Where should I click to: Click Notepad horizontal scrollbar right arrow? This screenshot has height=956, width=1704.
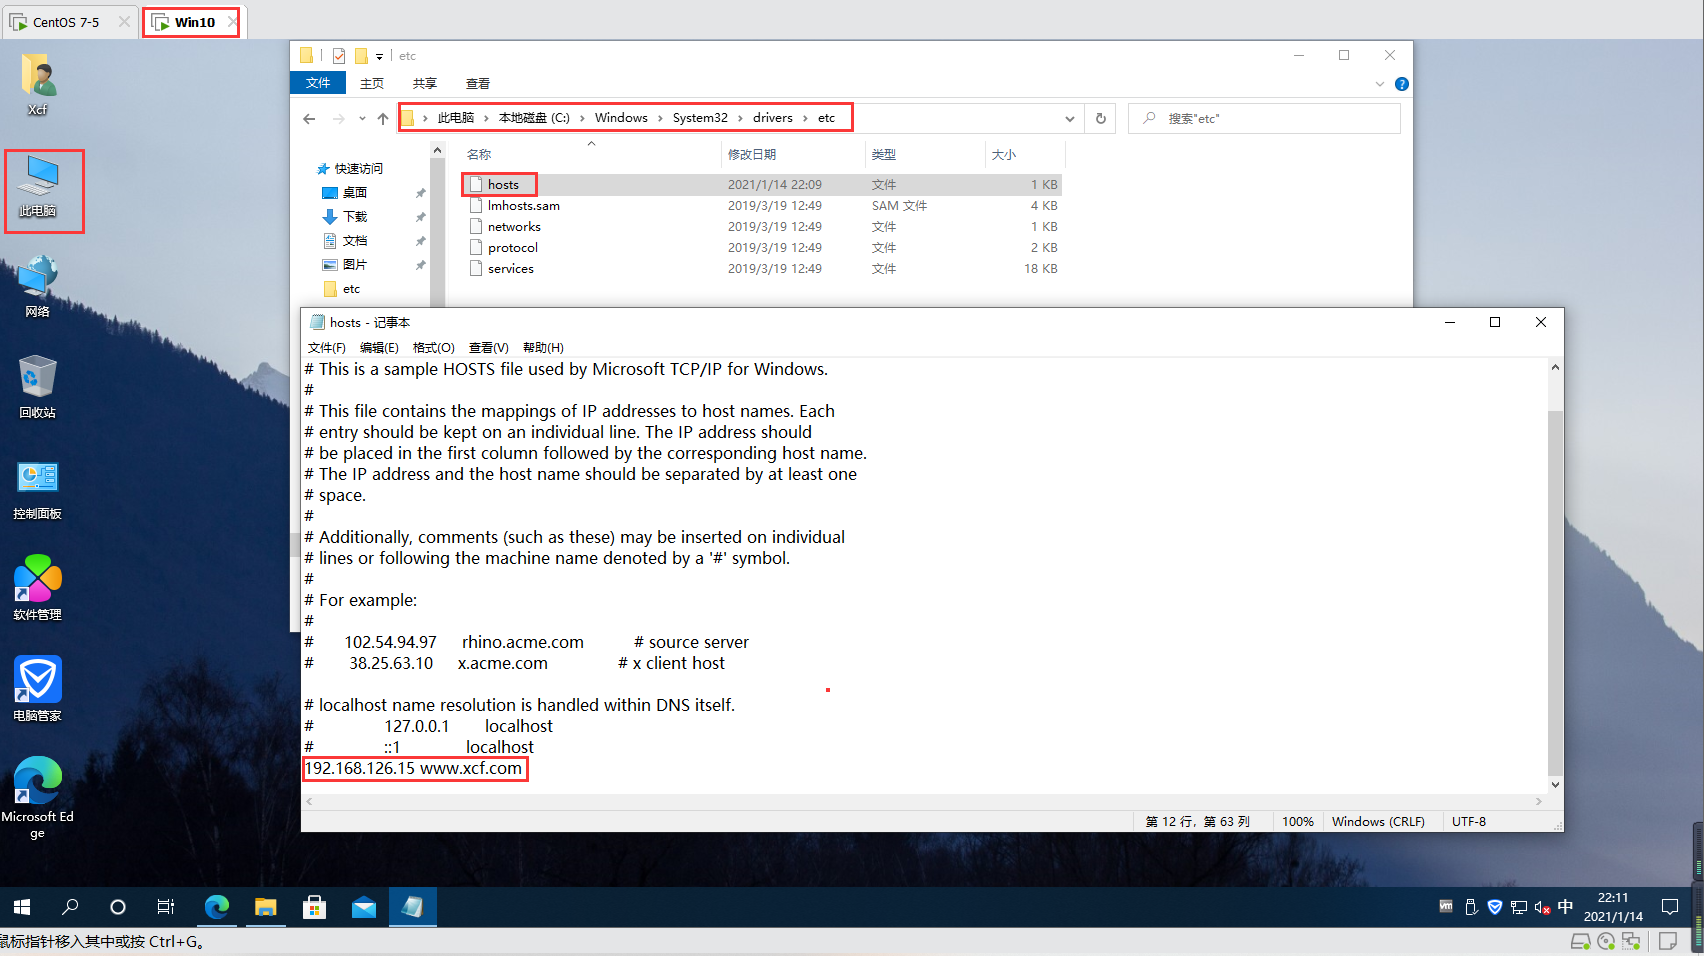point(1538,802)
